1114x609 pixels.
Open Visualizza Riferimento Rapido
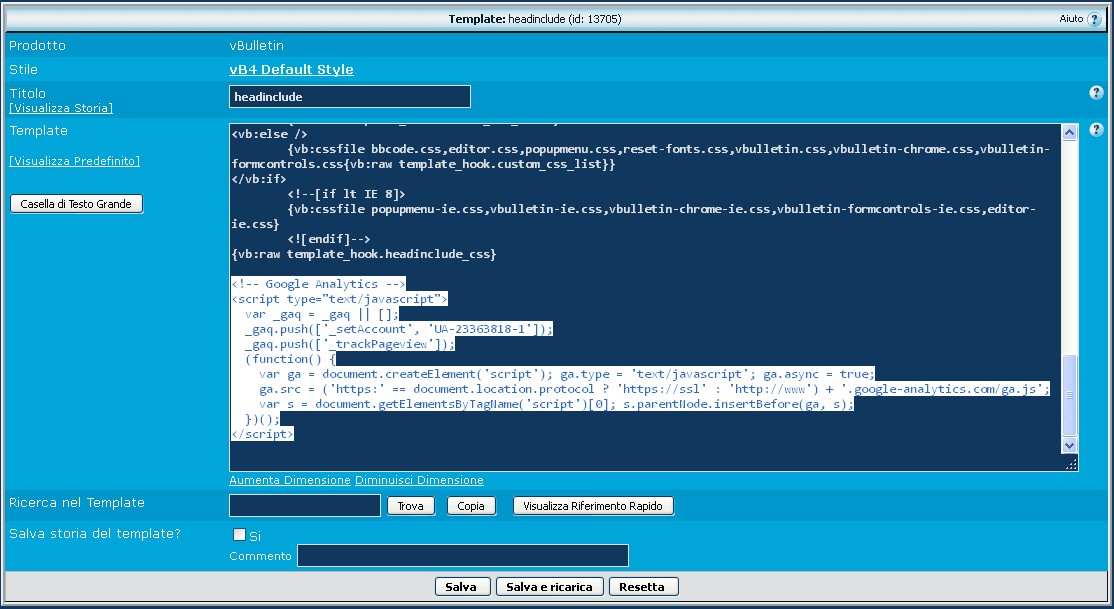pyautogui.click(x=593, y=506)
